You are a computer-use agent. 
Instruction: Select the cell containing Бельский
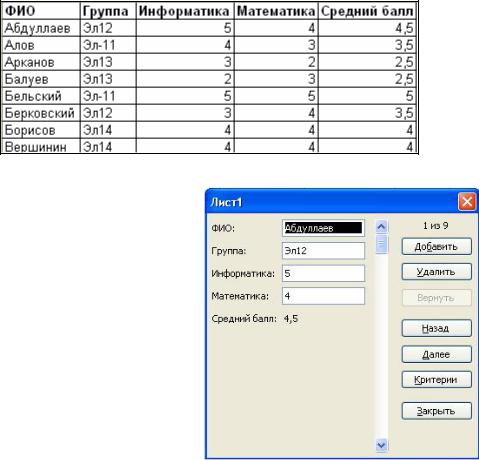[41, 96]
